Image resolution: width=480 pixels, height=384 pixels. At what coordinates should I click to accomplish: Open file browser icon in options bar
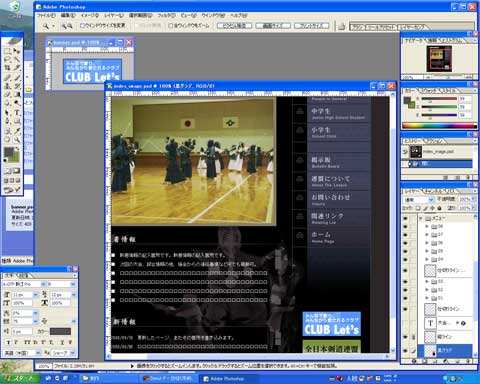(x=341, y=26)
